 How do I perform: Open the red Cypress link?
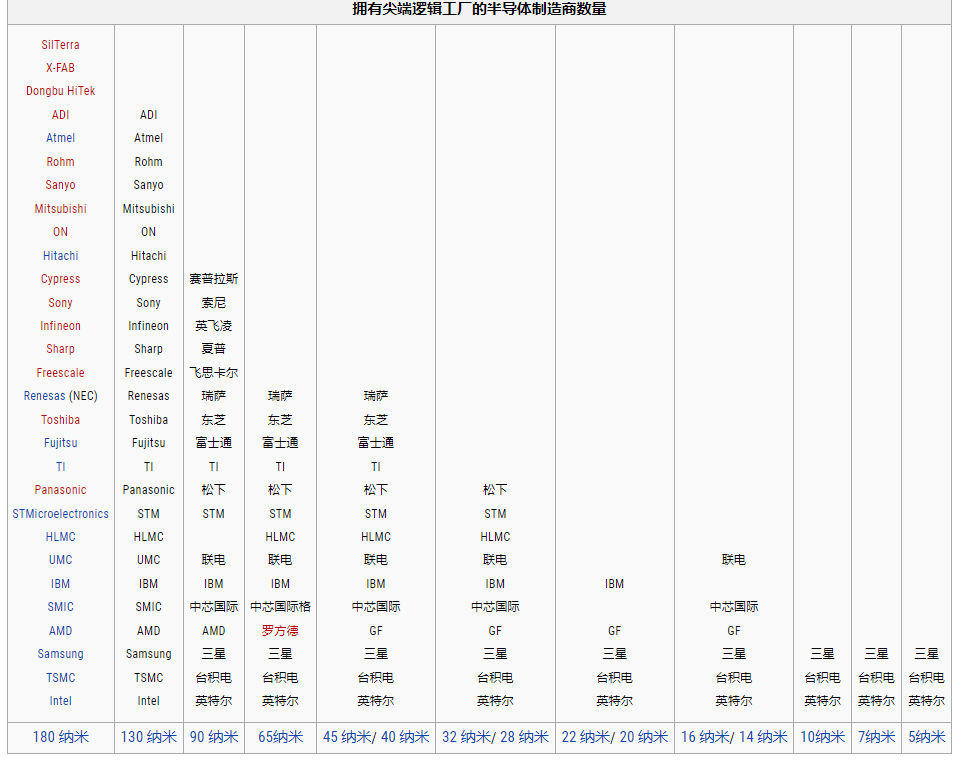60,279
